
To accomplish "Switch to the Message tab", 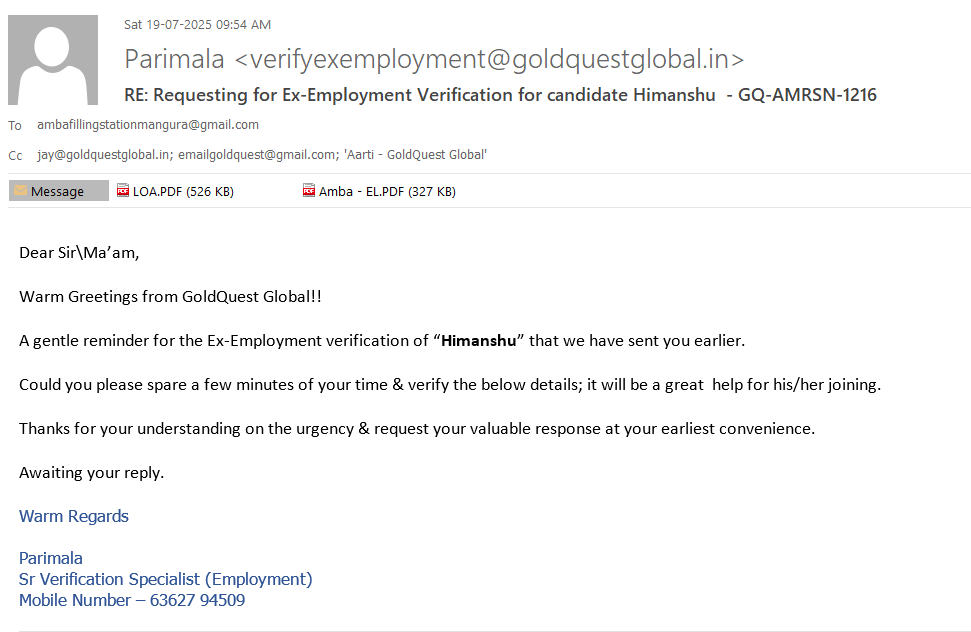I will click(58, 191).
